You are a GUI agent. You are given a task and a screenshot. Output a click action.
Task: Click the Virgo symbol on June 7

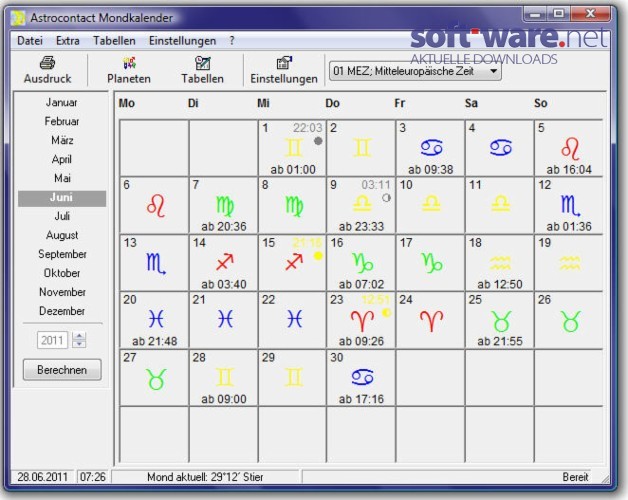[224, 206]
